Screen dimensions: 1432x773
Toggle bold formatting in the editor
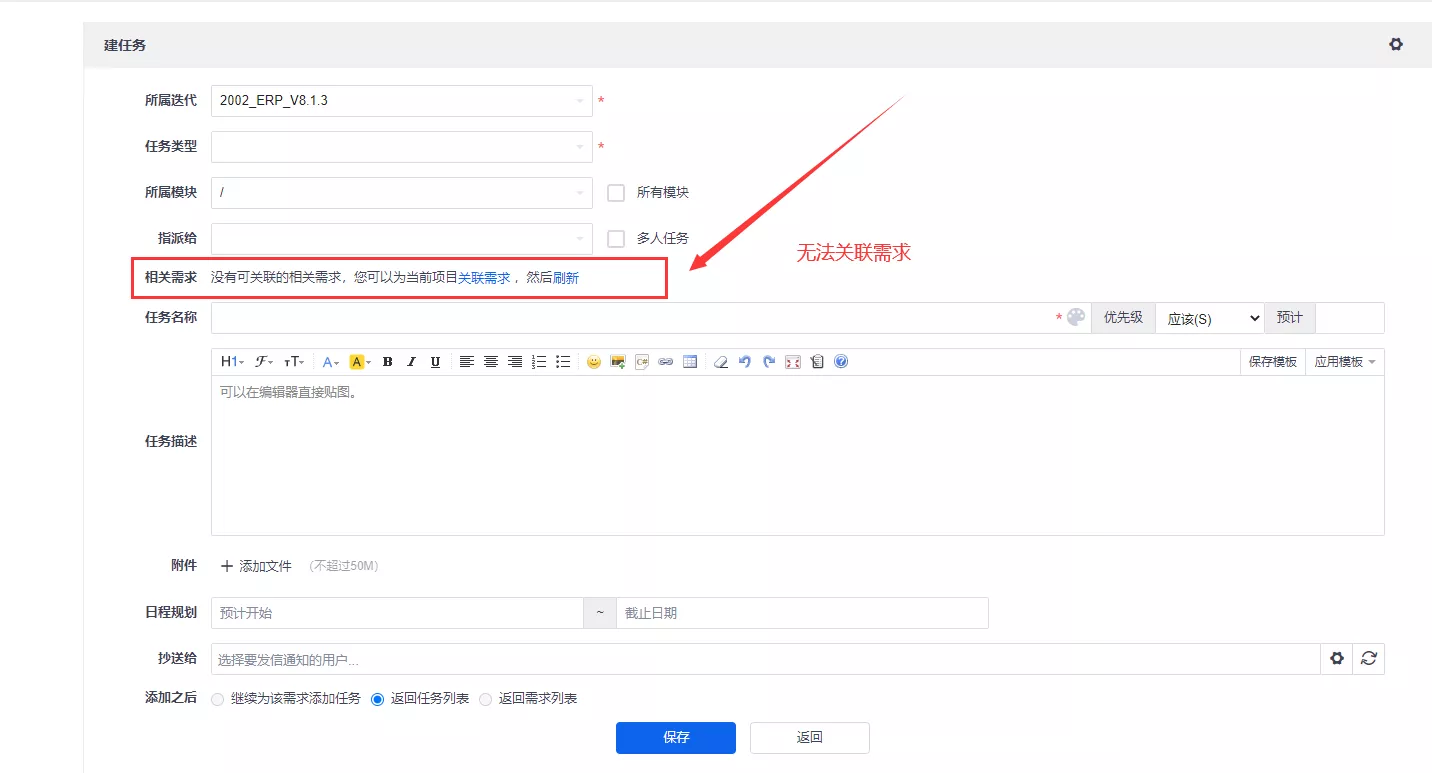click(x=387, y=362)
